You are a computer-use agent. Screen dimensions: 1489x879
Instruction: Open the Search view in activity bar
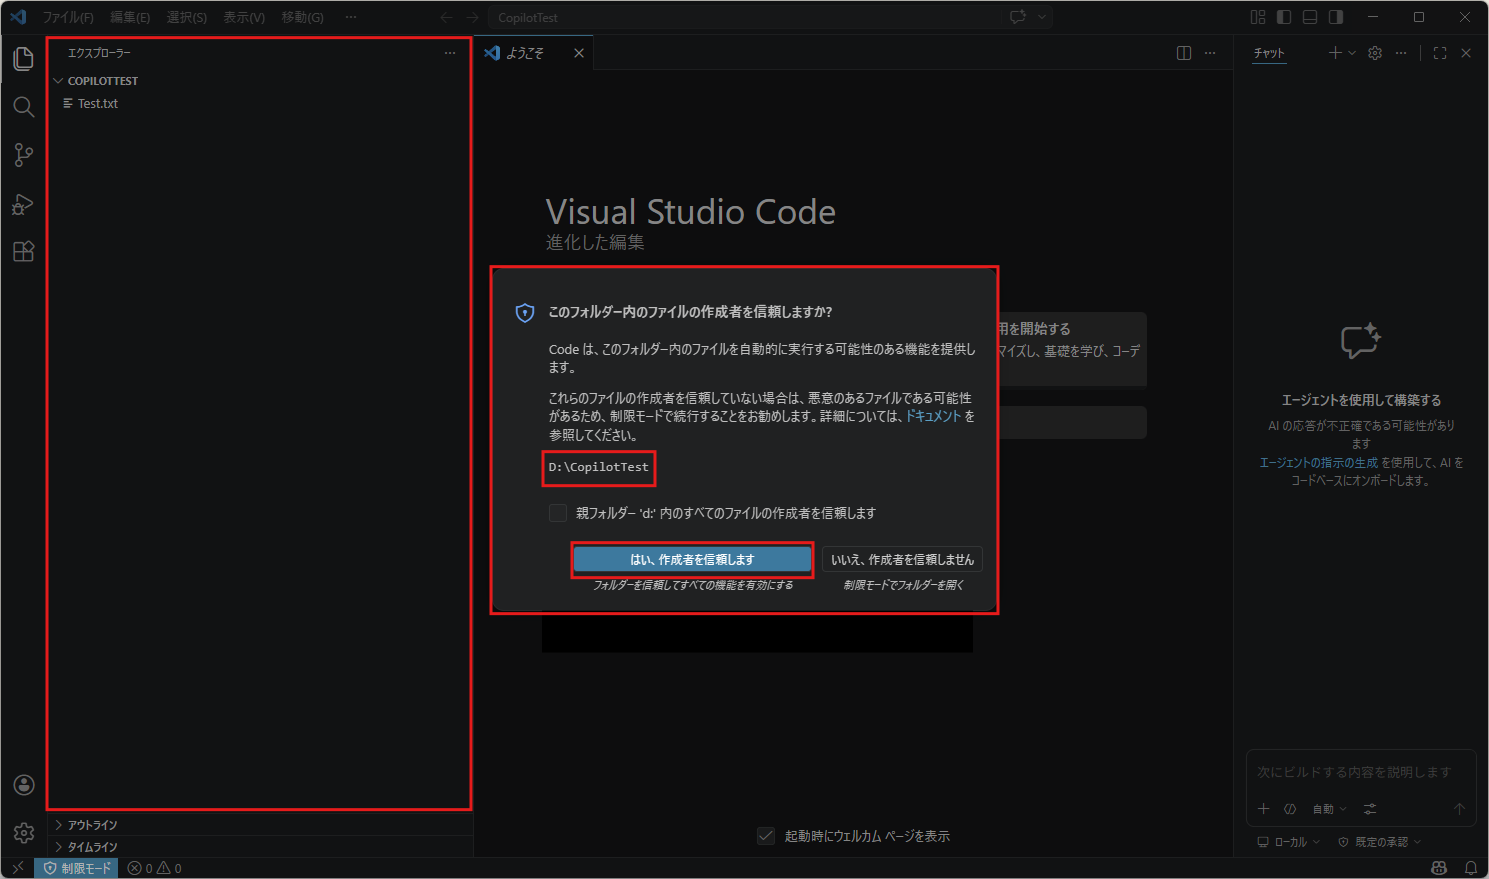pos(24,107)
